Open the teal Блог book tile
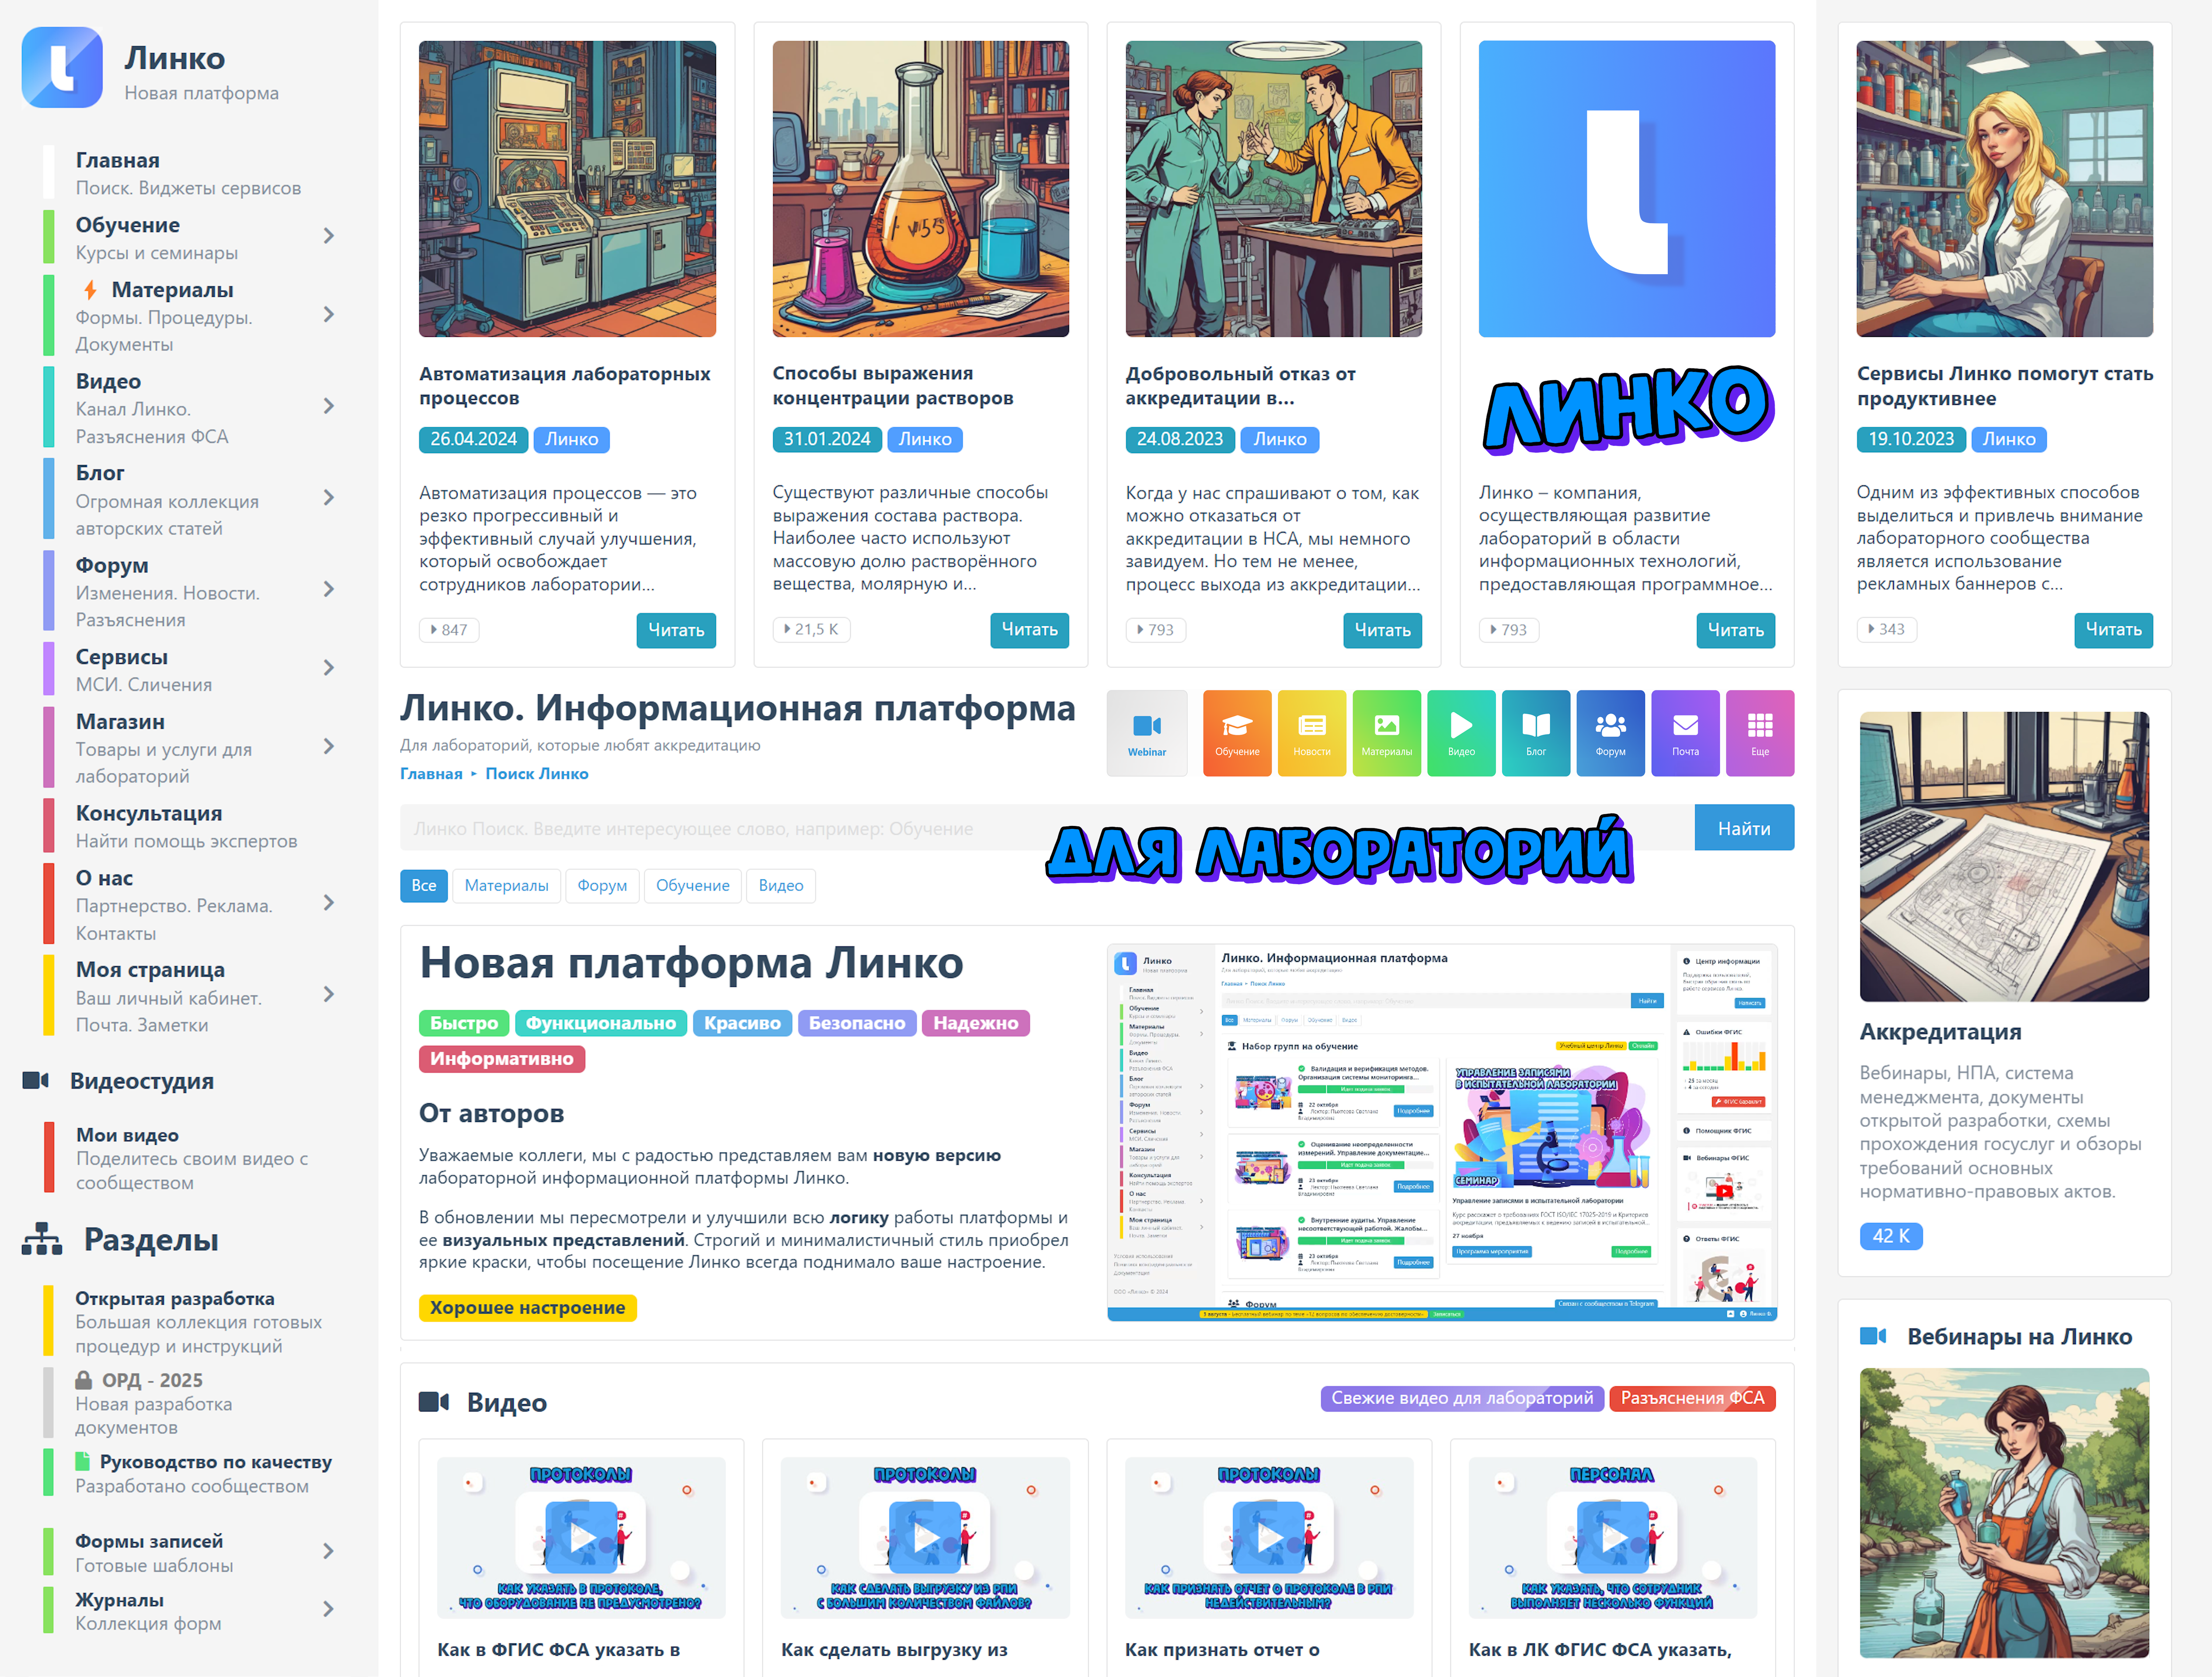The width and height of the screenshot is (2212, 1677). (x=1536, y=733)
